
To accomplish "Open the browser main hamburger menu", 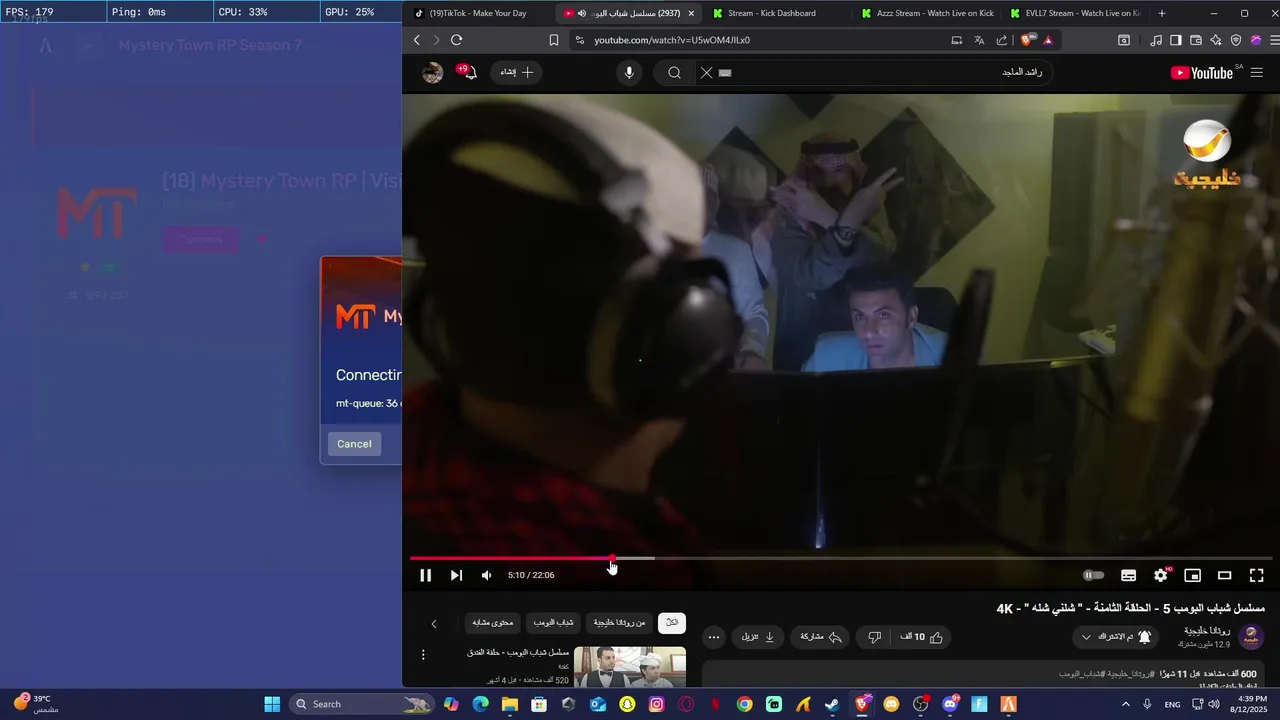I will click(1274, 40).
